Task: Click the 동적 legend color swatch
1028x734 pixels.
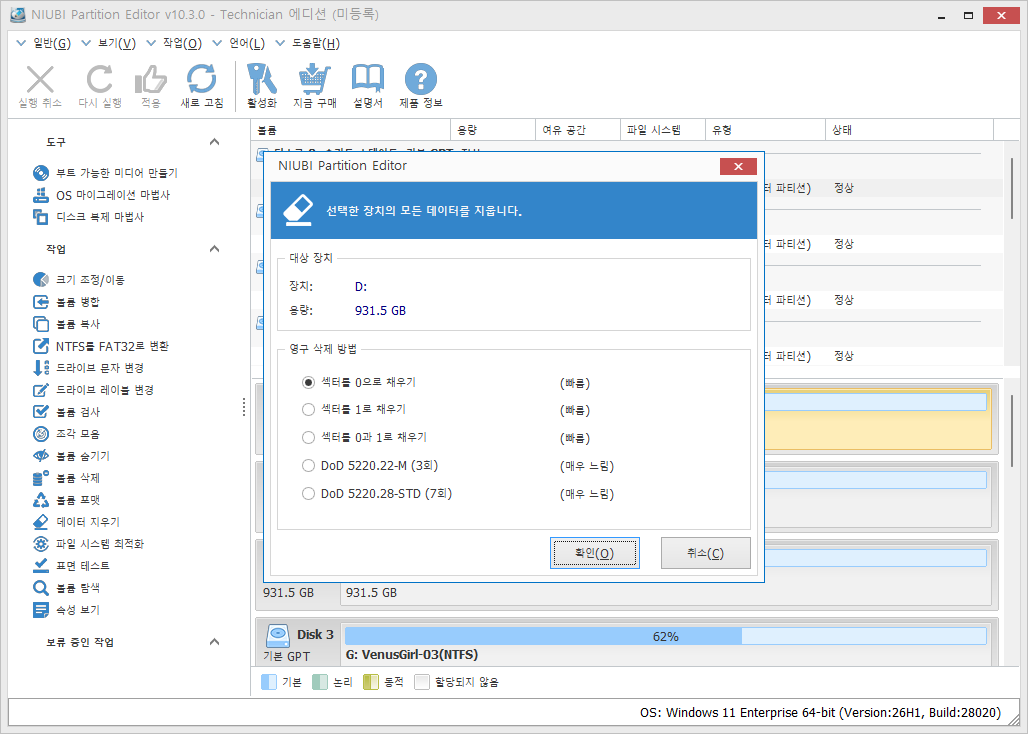Action: point(371,682)
